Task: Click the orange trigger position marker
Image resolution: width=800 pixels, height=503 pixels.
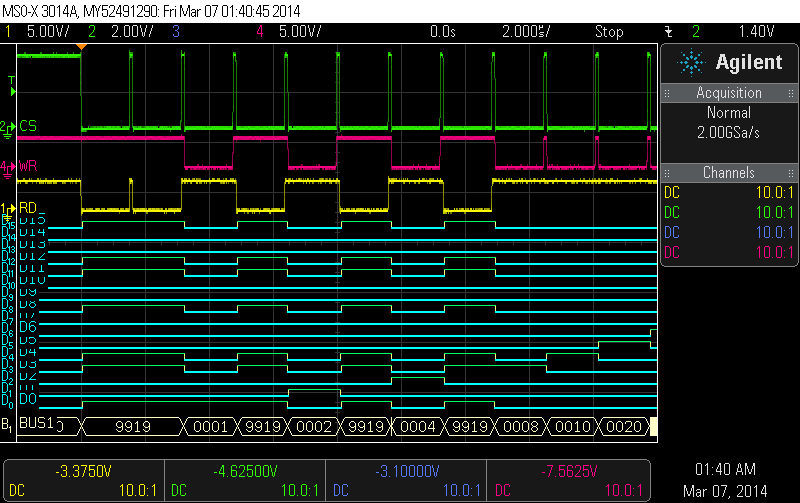Action: click(x=81, y=46)
